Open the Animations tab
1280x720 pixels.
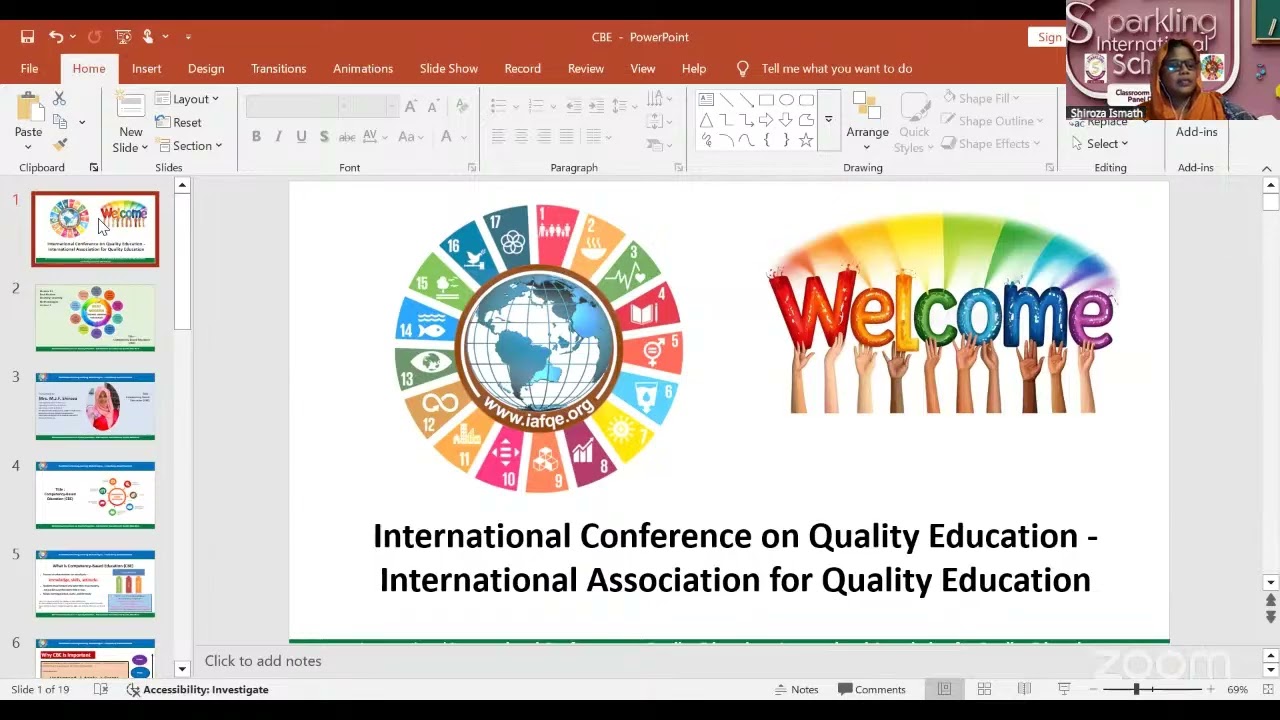pyautogui.click(x=363, y=68)
